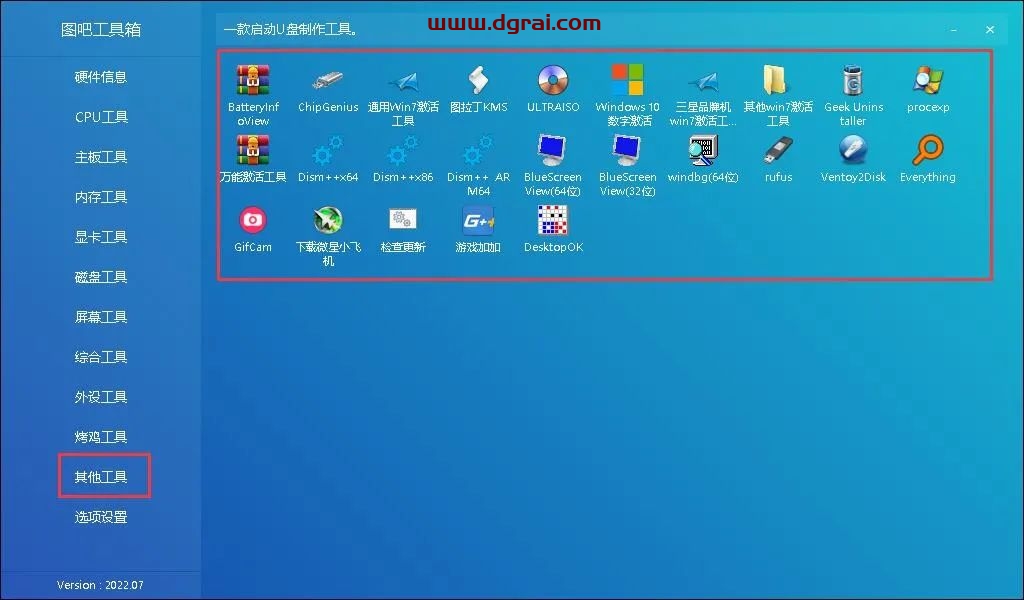The height and width of the screenshot is (600, 1024).
Task: Open rufus USB tool
Action: point(778,158)
